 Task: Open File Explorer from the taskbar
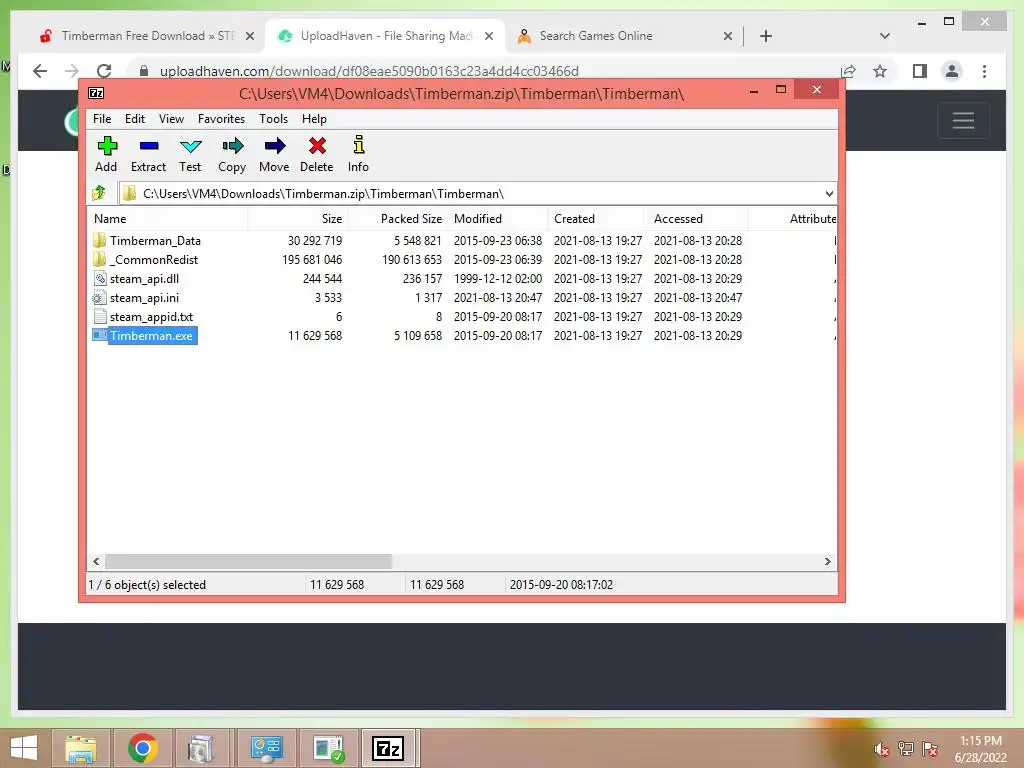pos(80,748)
